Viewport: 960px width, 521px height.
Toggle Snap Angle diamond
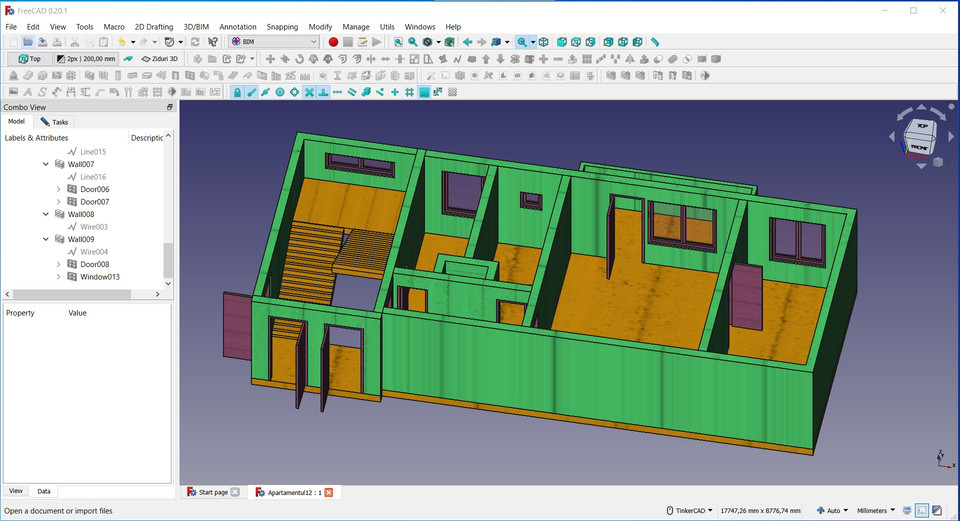tap(294, 92)
